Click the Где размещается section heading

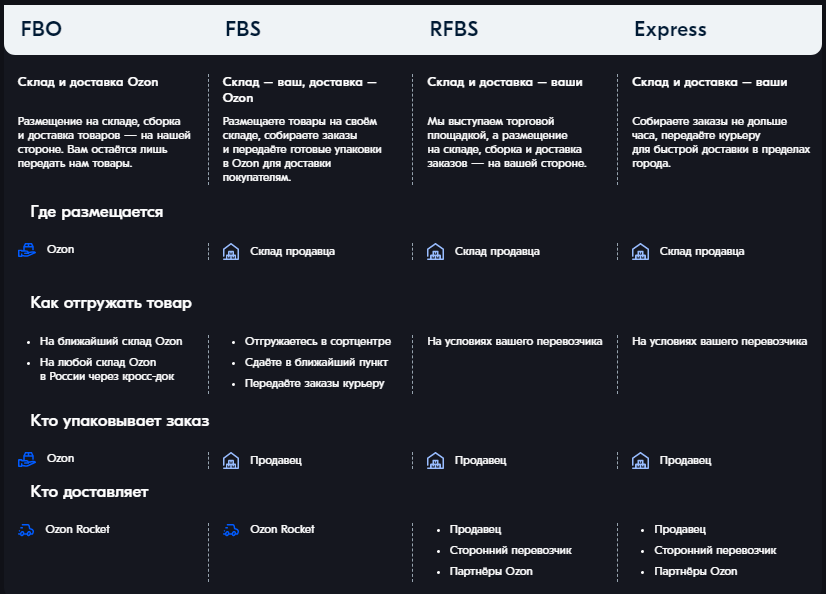[96, 212]
